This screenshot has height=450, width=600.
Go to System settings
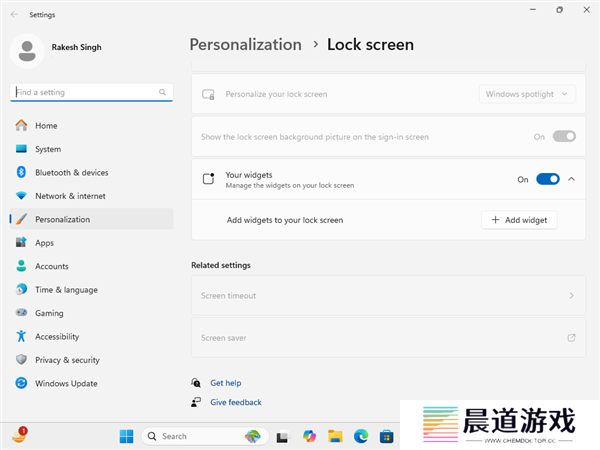pyautogui.click(x=92, y=149)
